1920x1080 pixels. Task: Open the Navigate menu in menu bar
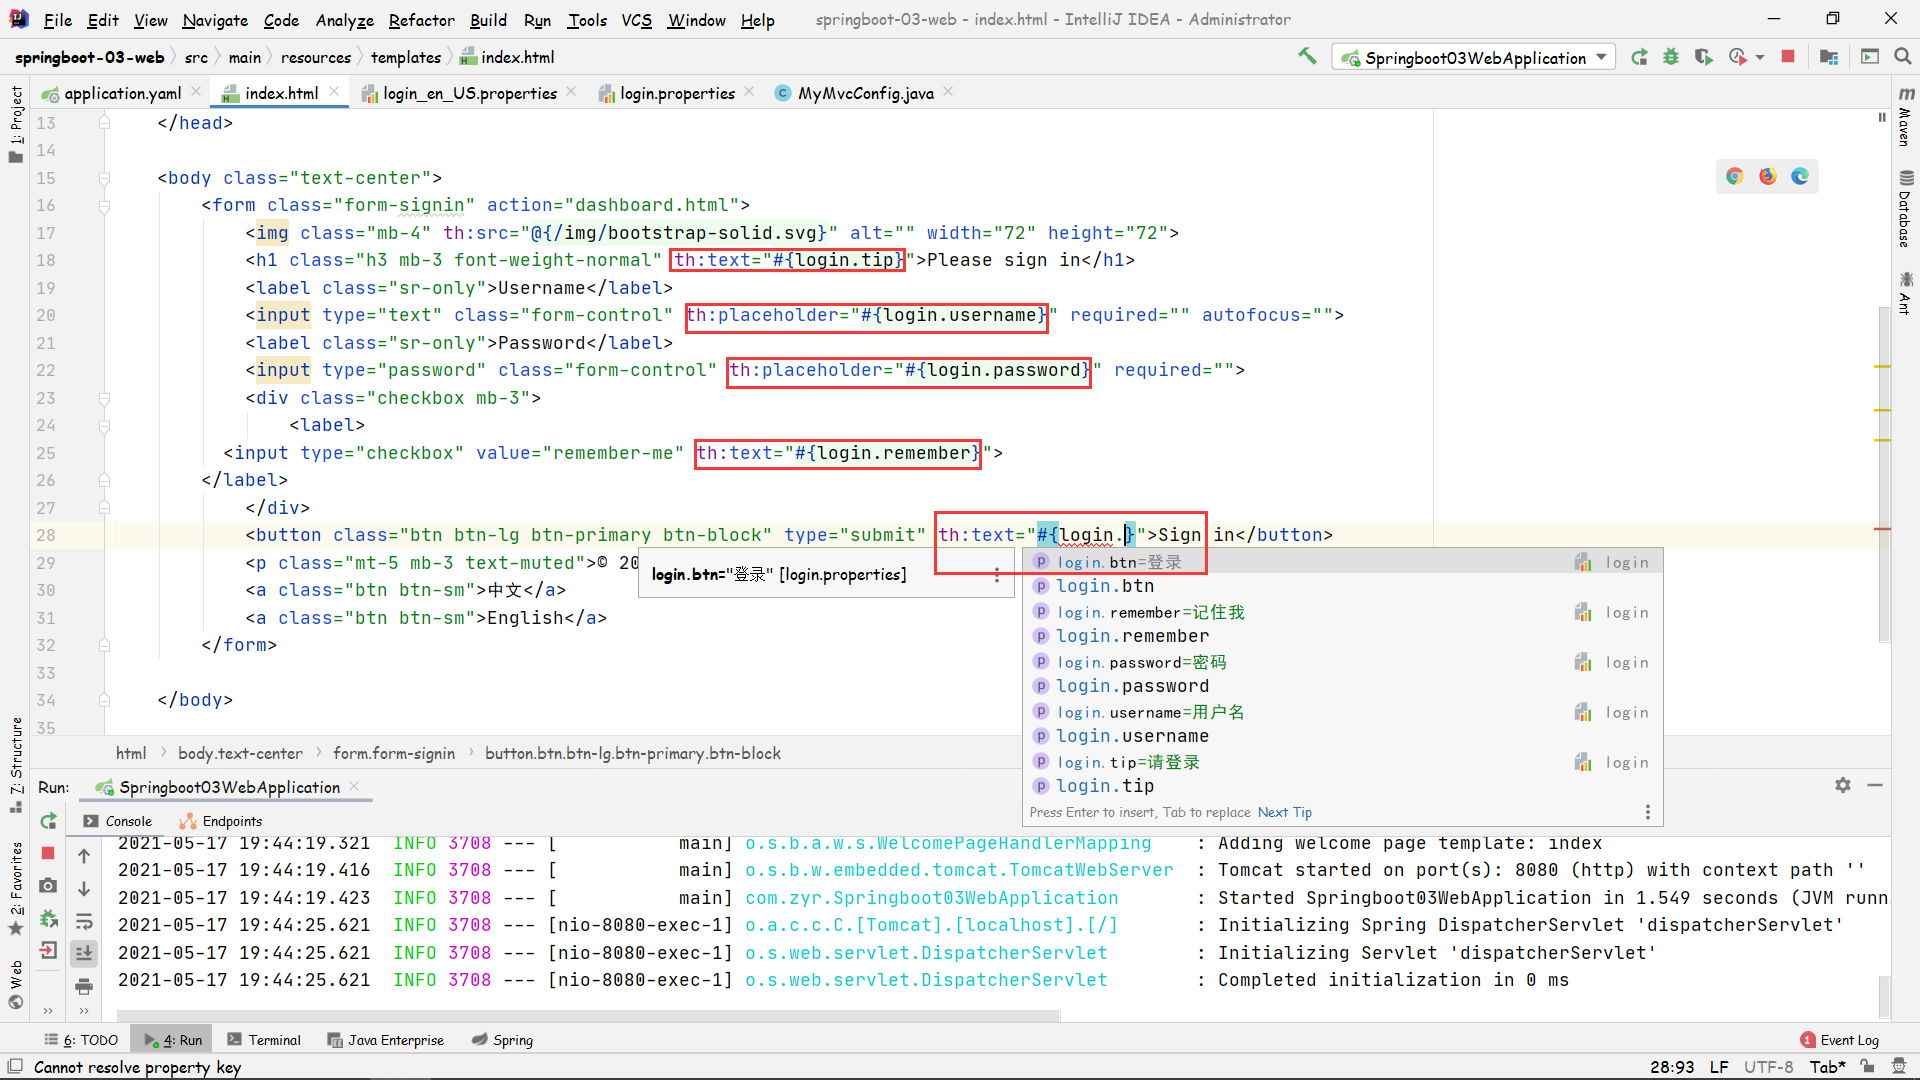point(216,18)
